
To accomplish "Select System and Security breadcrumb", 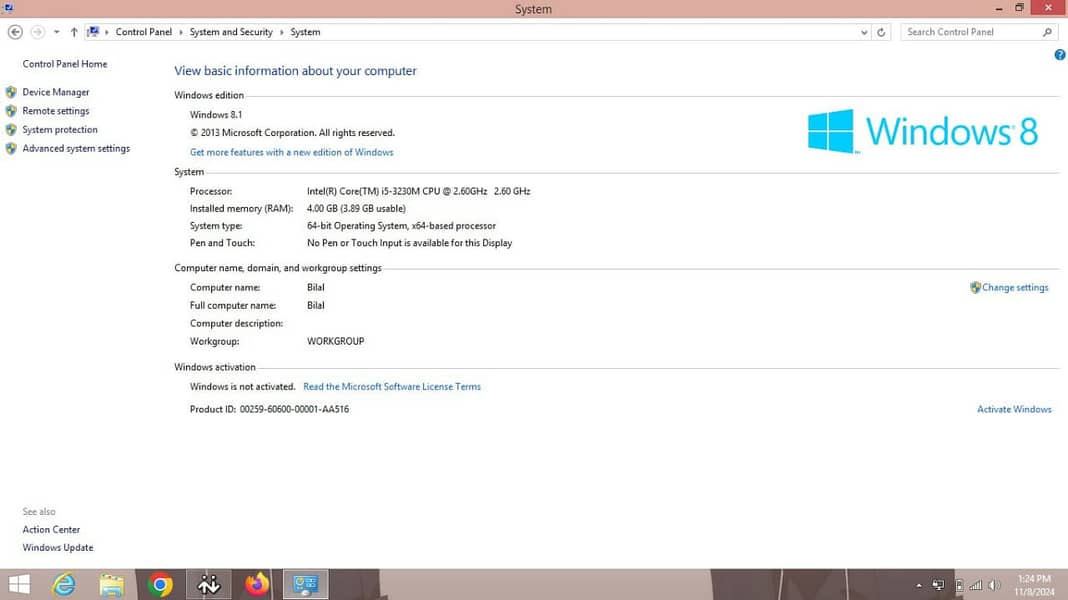I will click(231, 32).
